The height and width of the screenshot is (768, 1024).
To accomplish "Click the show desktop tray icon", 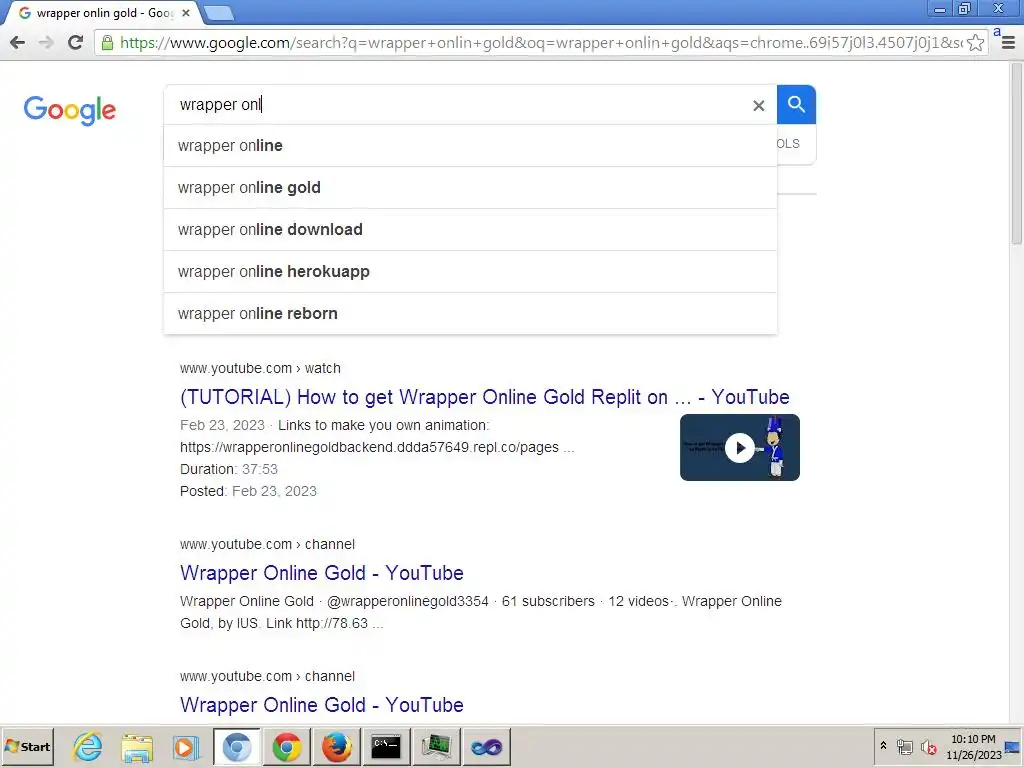I will point(1012,746).
